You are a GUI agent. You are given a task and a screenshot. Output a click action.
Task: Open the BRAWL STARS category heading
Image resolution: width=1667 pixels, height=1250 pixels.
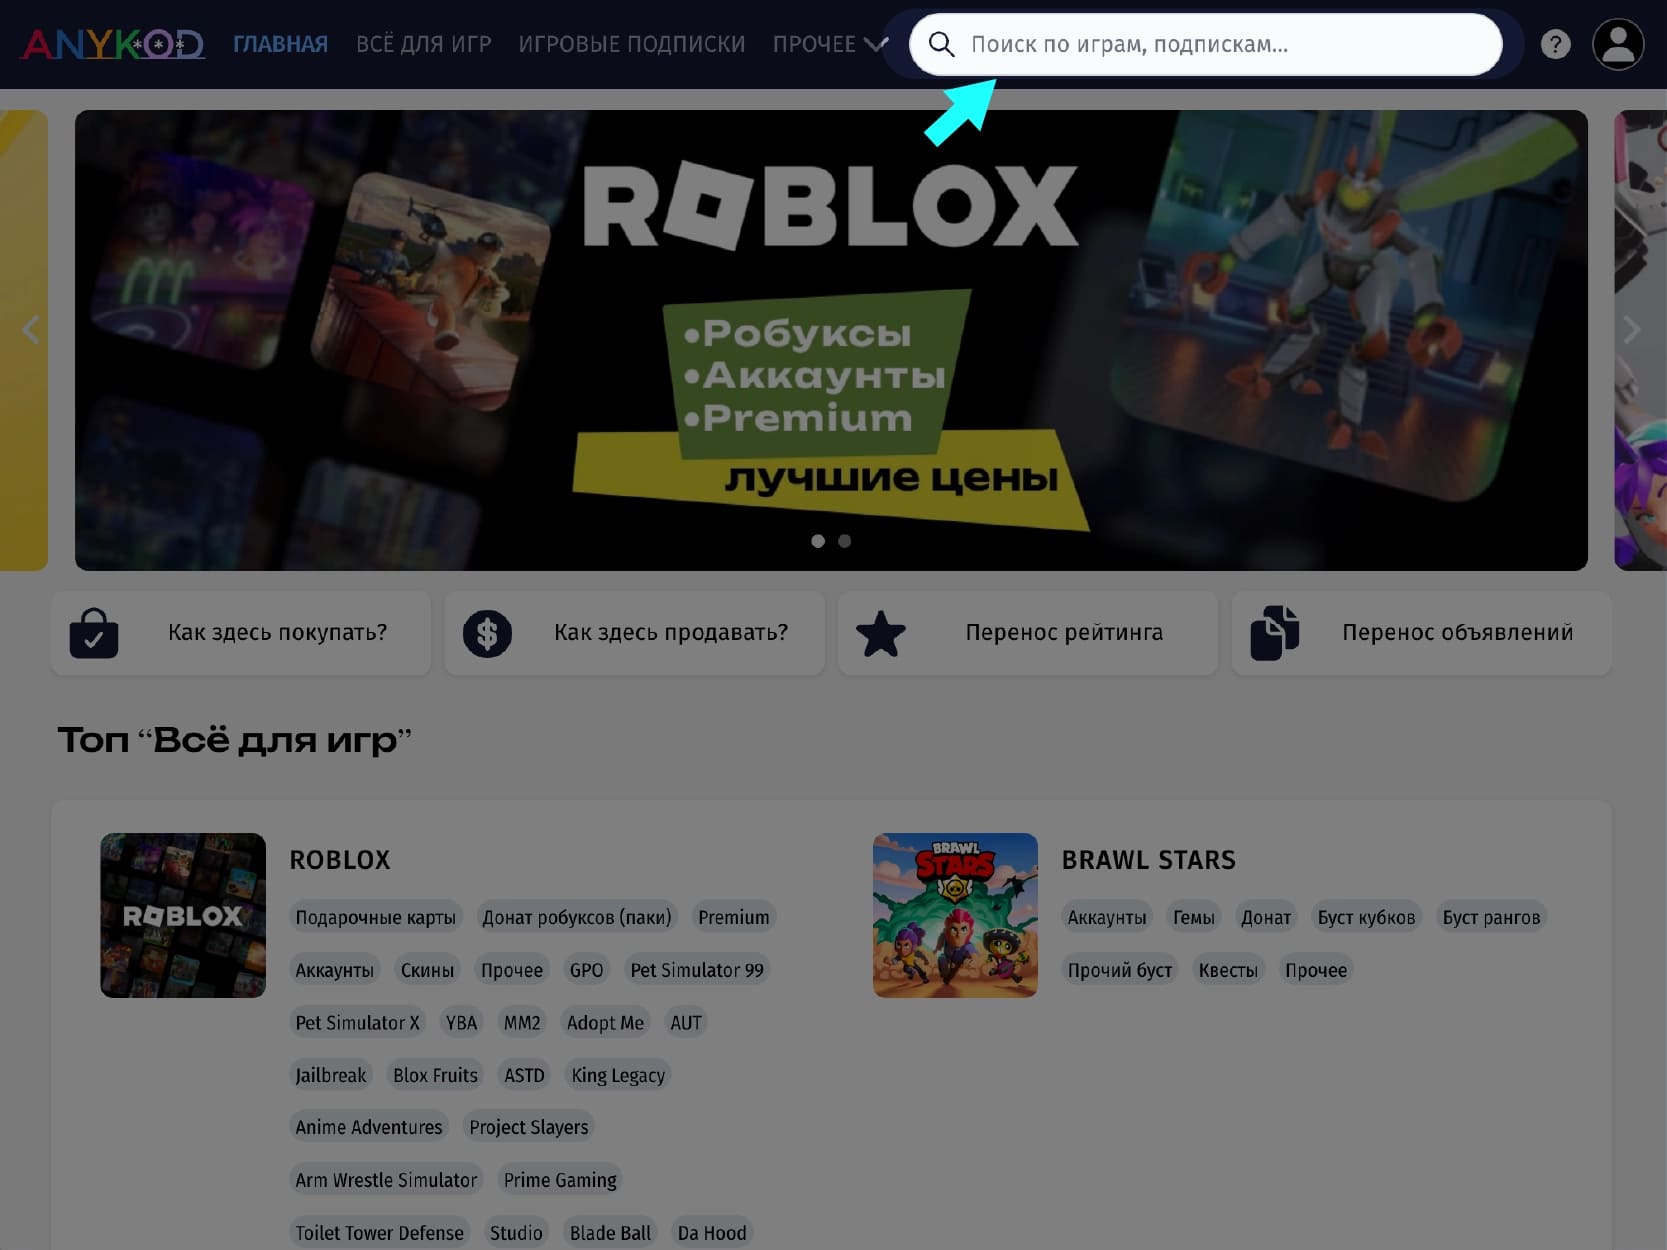click(1148, 860)
